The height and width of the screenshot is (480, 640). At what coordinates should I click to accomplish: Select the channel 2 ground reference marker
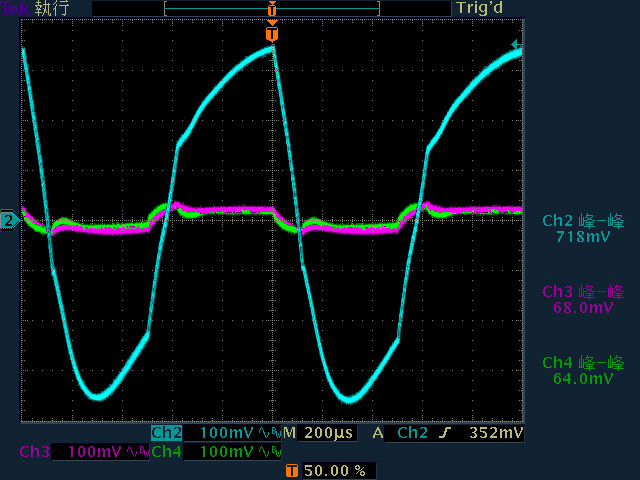point(9,221)
